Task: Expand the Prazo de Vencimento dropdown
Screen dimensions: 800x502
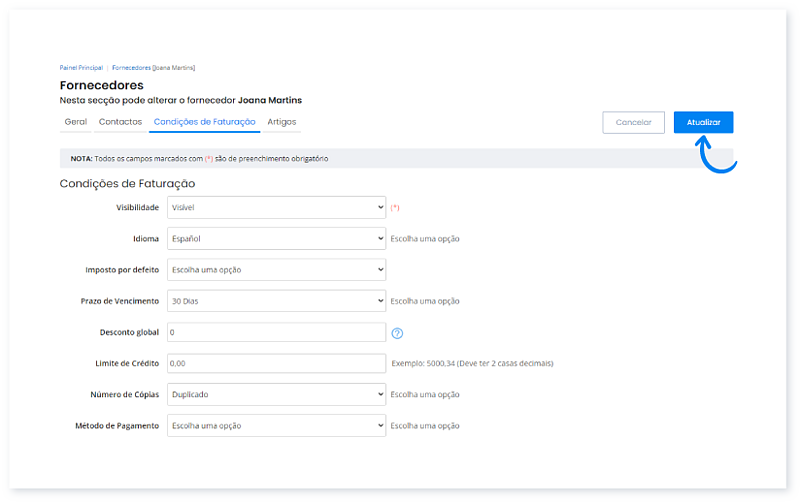Action: [276, 301]
